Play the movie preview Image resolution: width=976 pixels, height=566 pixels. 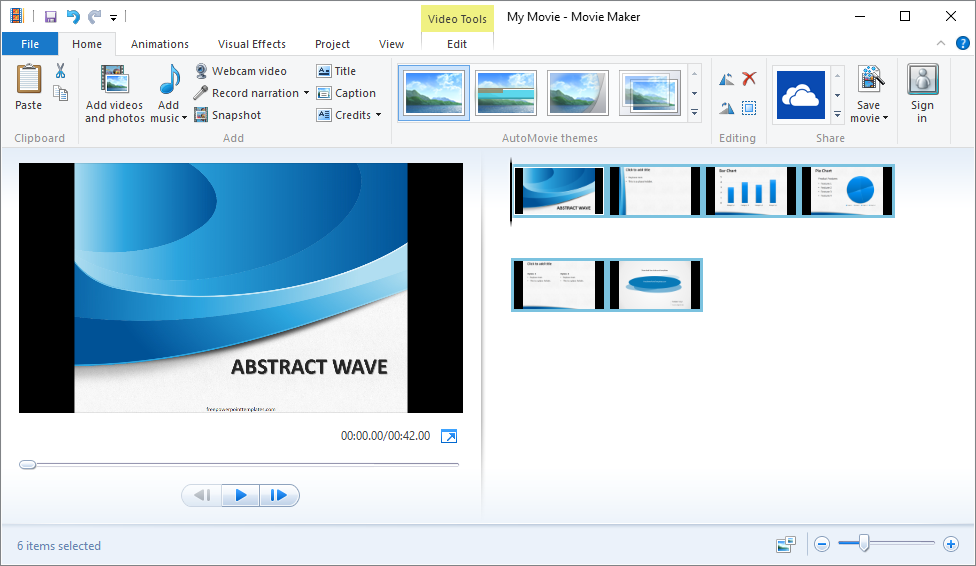pyautogui.click(x=240, y=496)
